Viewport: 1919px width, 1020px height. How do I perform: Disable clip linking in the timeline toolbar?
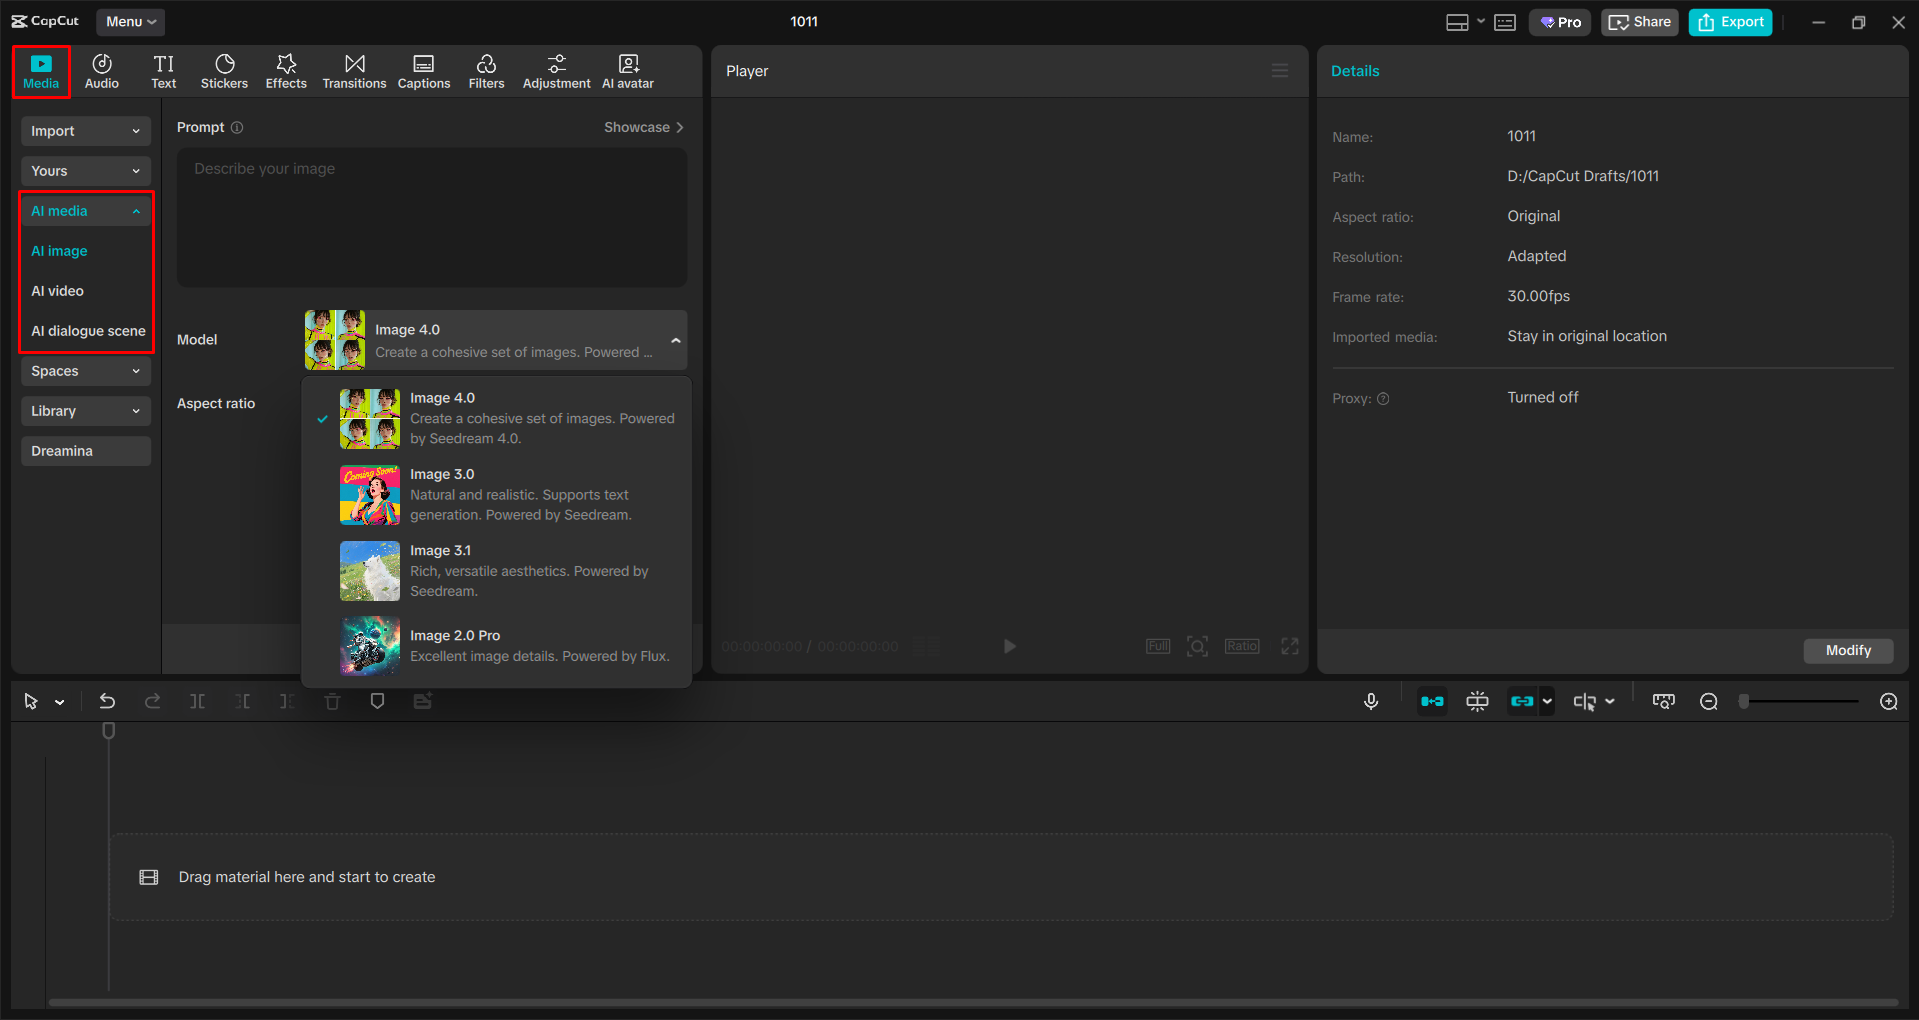pyautogui.click(x=1524, y=701)
